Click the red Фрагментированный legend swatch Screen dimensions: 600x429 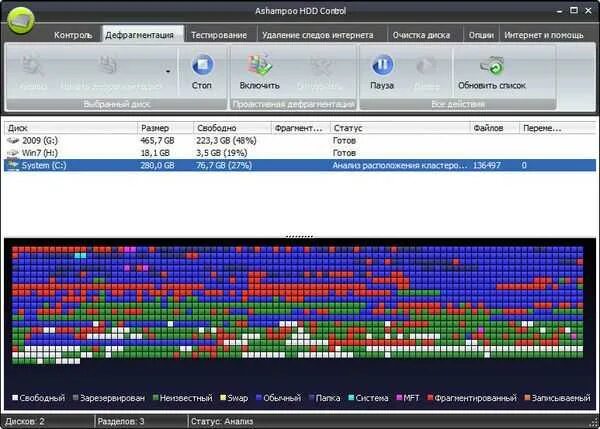pos(430,398)
